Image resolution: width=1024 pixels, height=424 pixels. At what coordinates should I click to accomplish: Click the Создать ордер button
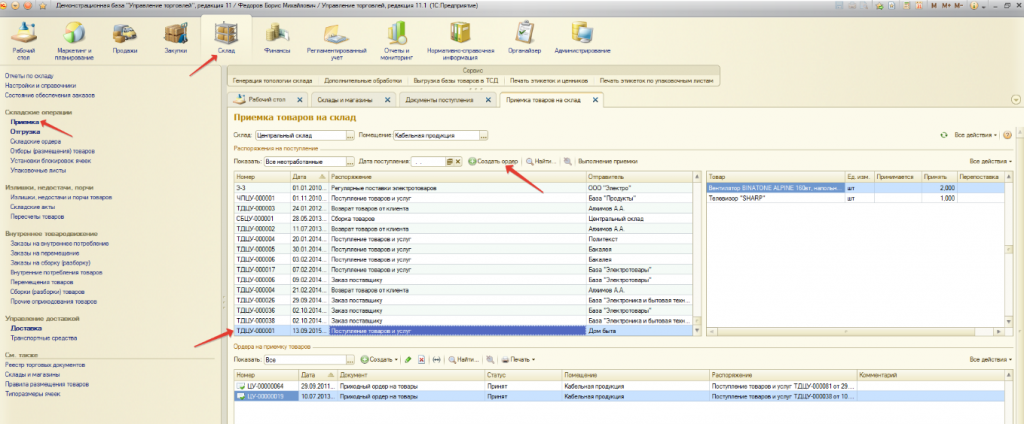pyautogui.click(x=493, y=161)
